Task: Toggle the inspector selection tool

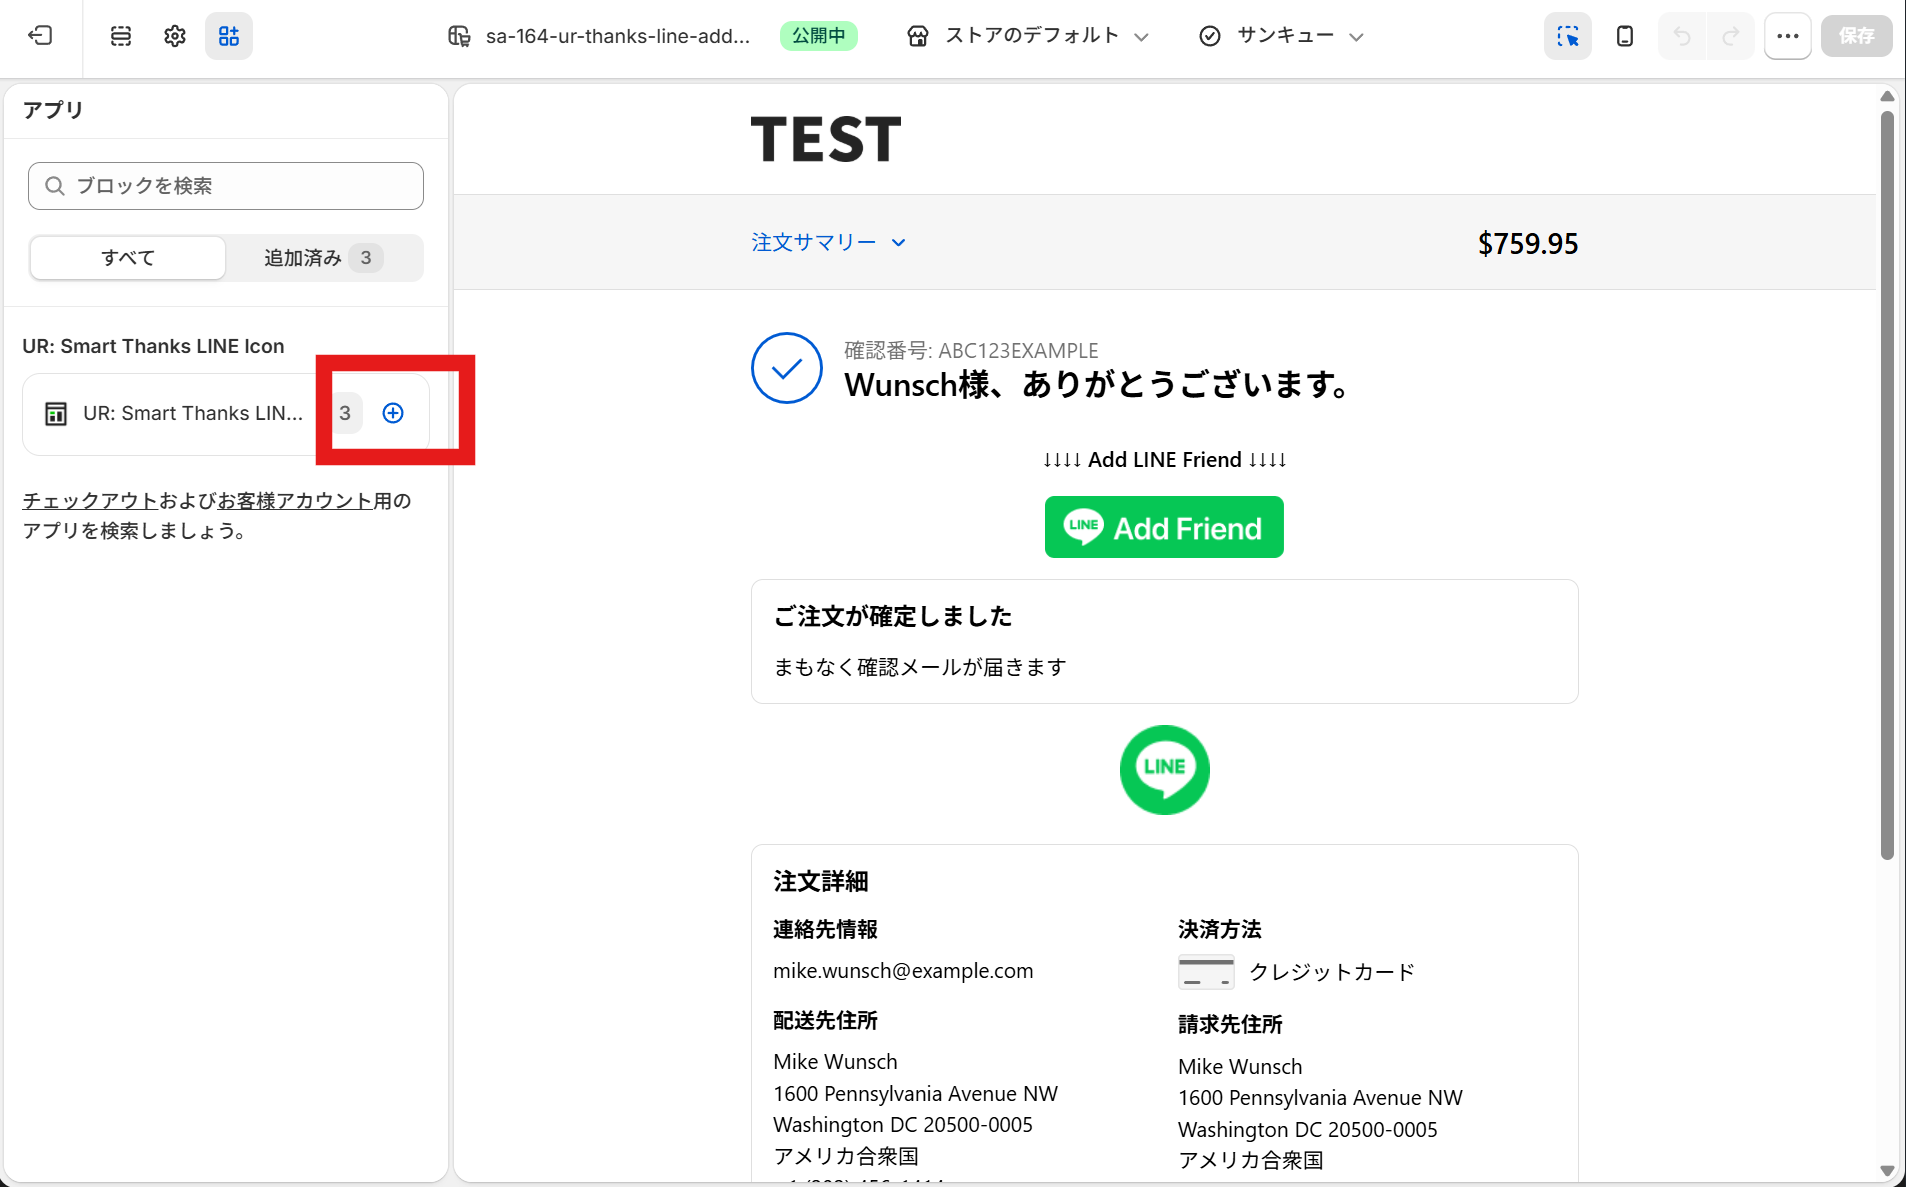Action: click(x=1568, y=36)
